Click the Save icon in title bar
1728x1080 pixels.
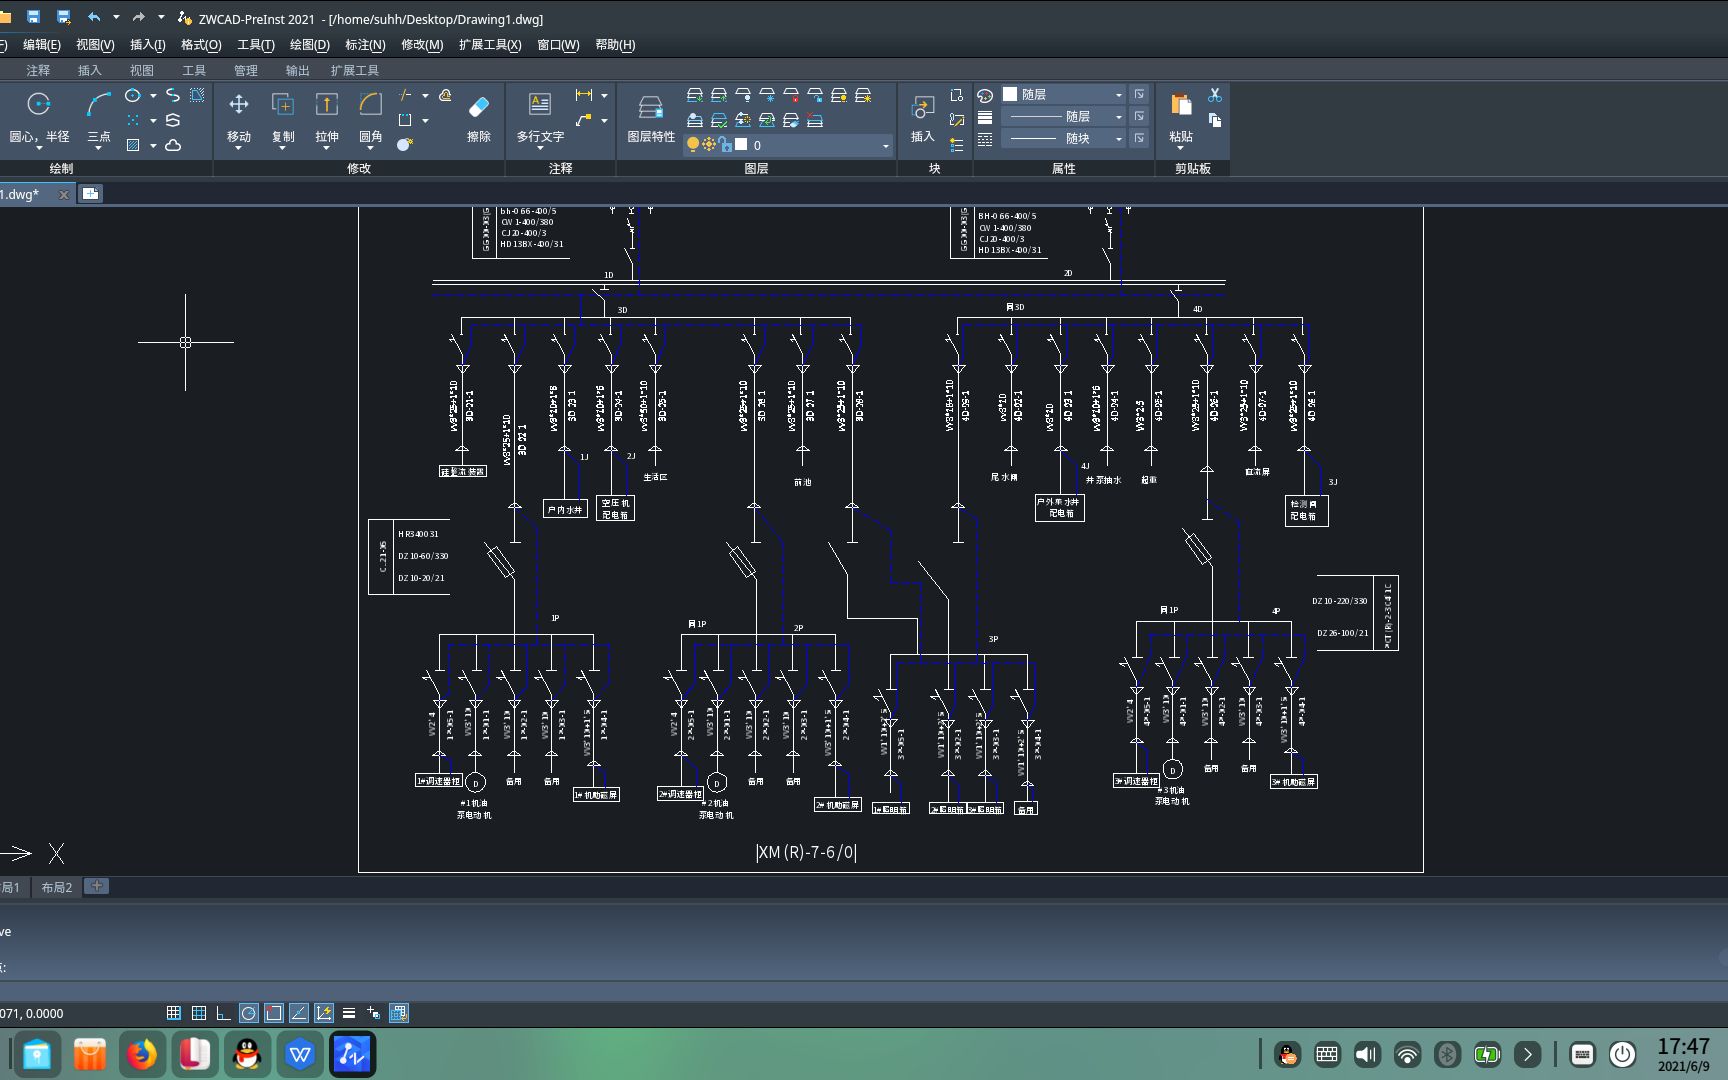(x=33, y=17)
